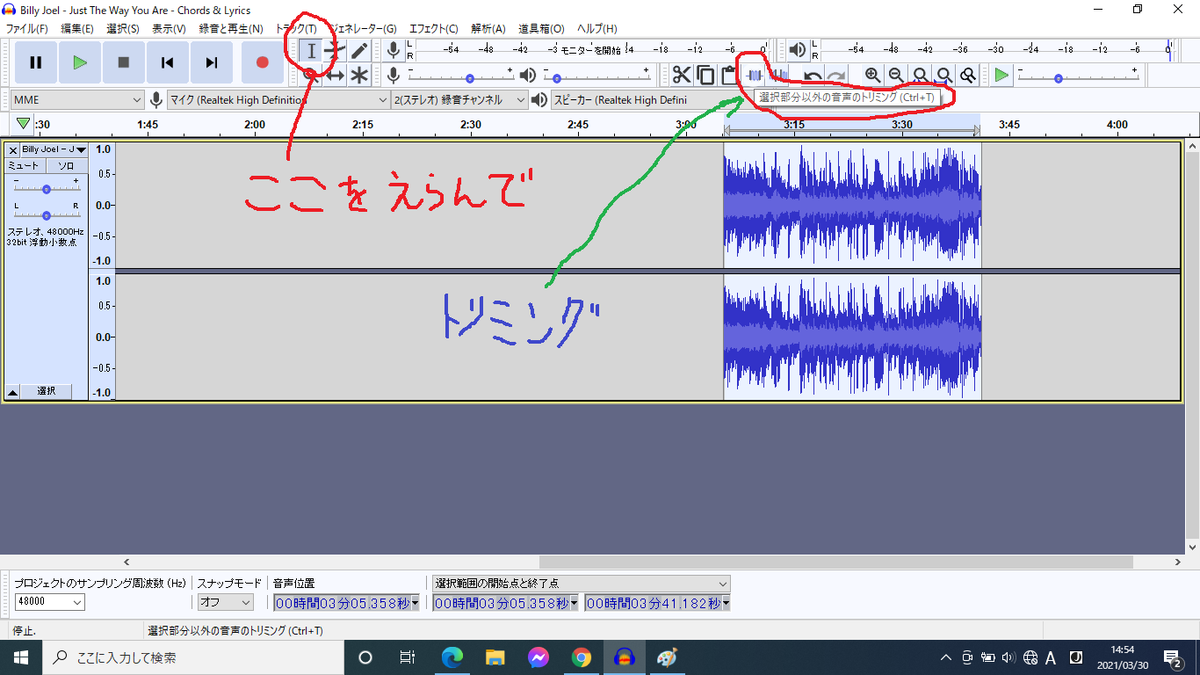Click the recording meter microphone icon
This screenshot has width=1200, height=675.
tap(394, 49)
